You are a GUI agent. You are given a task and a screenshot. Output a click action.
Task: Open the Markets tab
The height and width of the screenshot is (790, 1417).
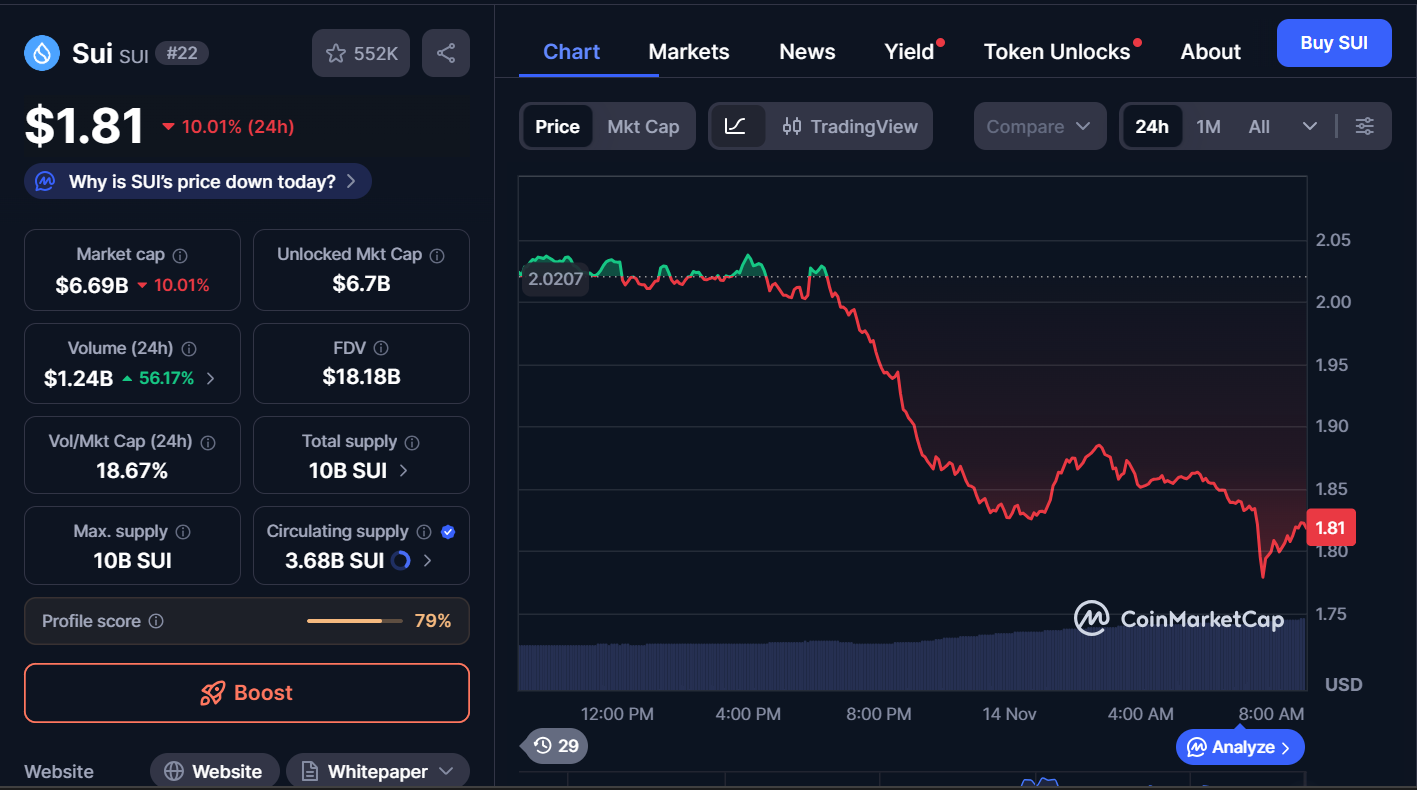pos(689,52)
